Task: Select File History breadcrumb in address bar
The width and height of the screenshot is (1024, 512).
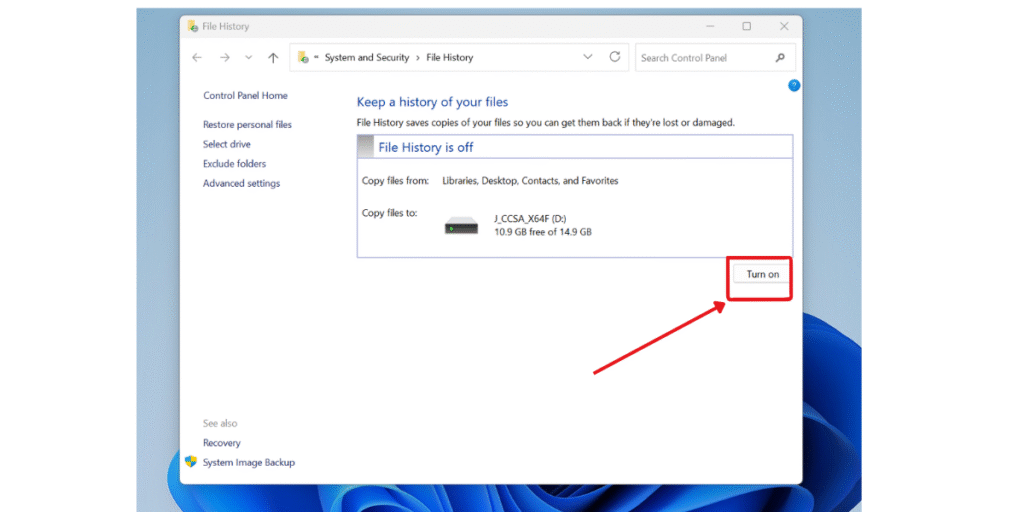Action: pyautogui.click(x=449, y=57)
